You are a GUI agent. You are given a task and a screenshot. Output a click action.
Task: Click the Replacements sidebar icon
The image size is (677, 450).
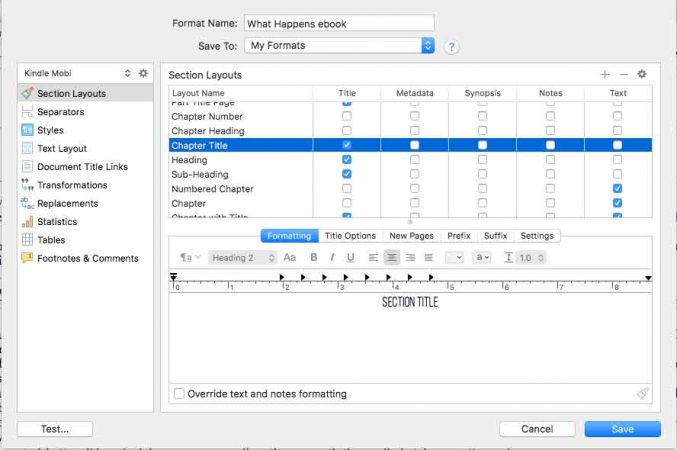(27, 203)
